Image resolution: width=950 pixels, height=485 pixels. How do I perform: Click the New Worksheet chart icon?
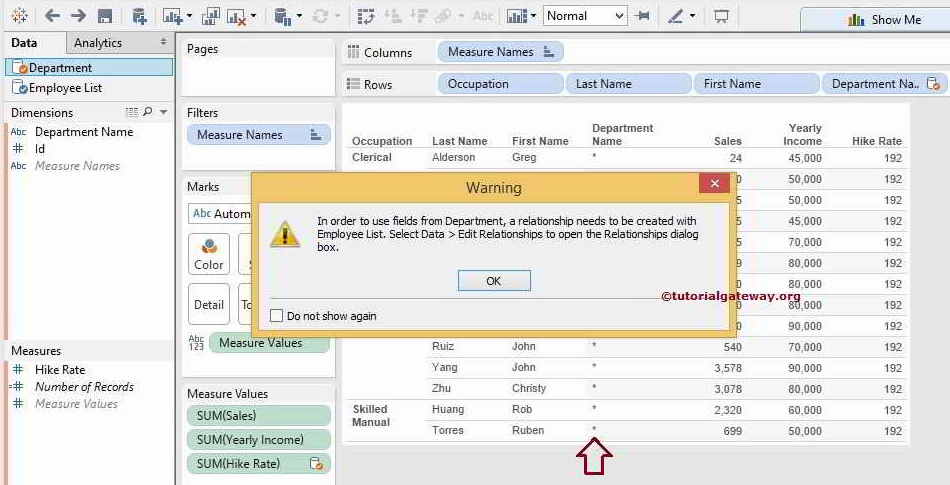[x=173, y=16]
